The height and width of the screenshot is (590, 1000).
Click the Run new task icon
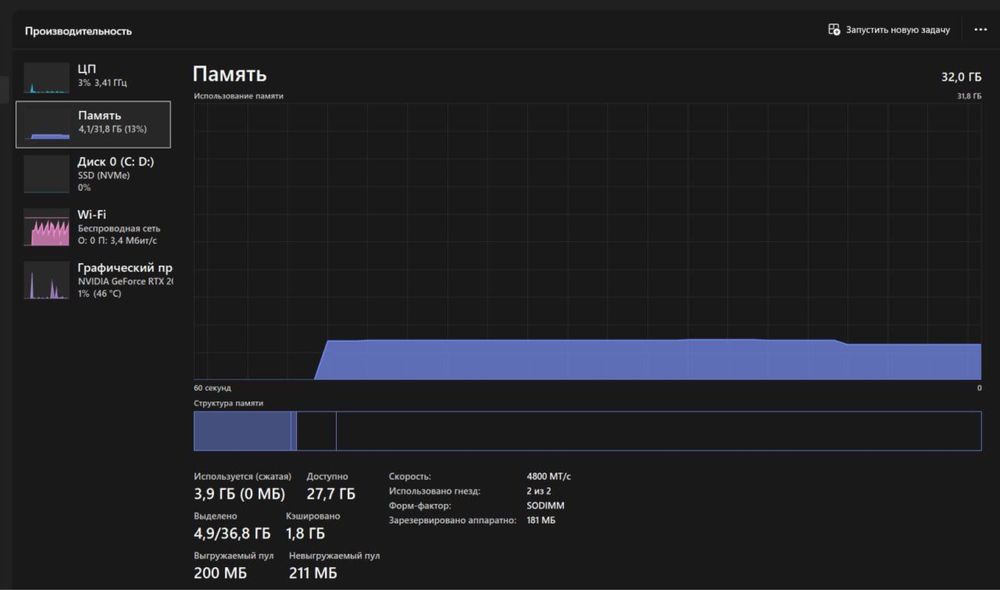pos(834,29)
